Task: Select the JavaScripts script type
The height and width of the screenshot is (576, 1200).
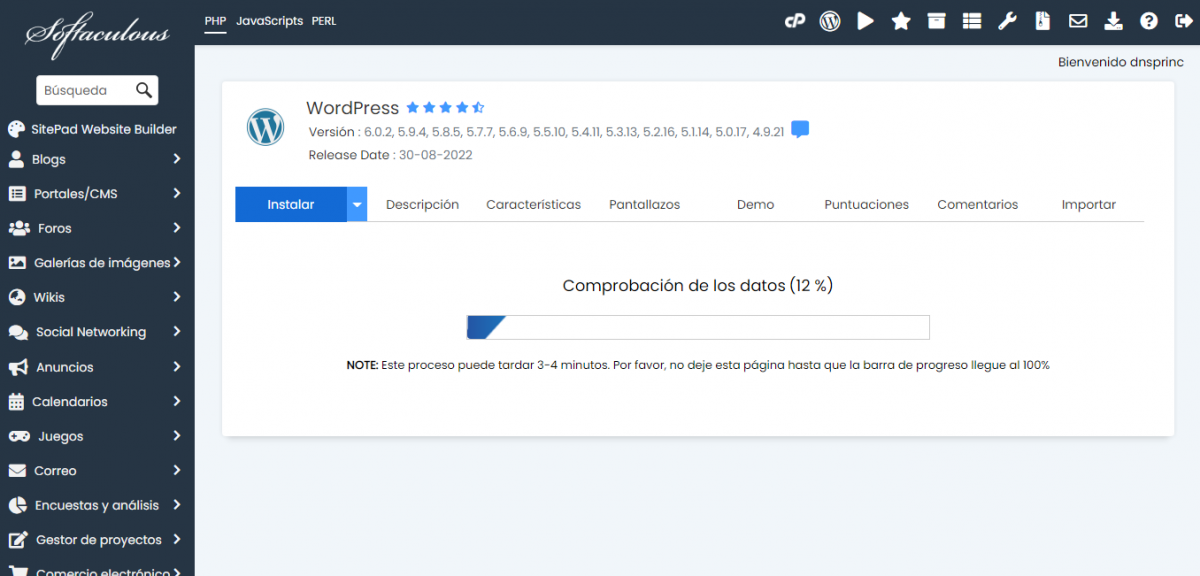Action: [269, 21]
